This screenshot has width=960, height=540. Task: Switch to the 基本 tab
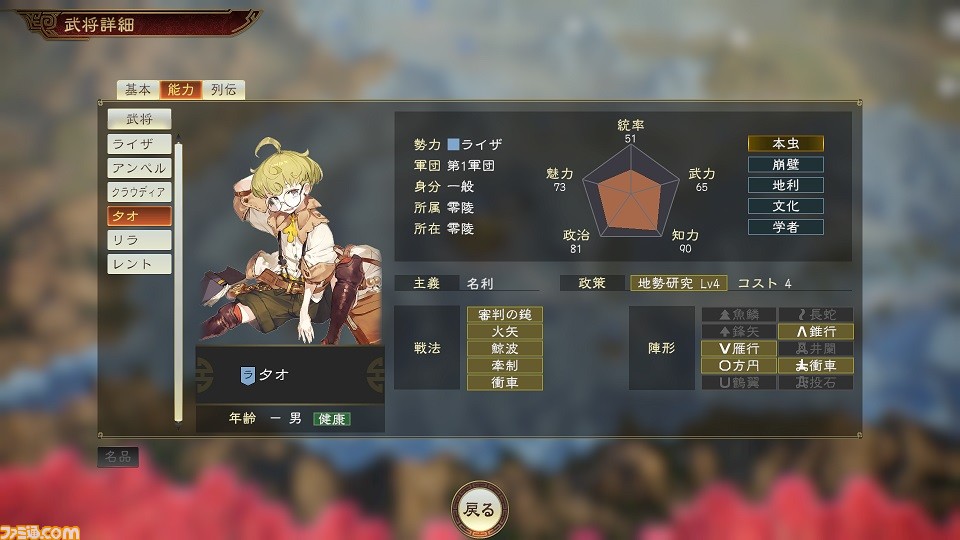[x=138, y=89]
